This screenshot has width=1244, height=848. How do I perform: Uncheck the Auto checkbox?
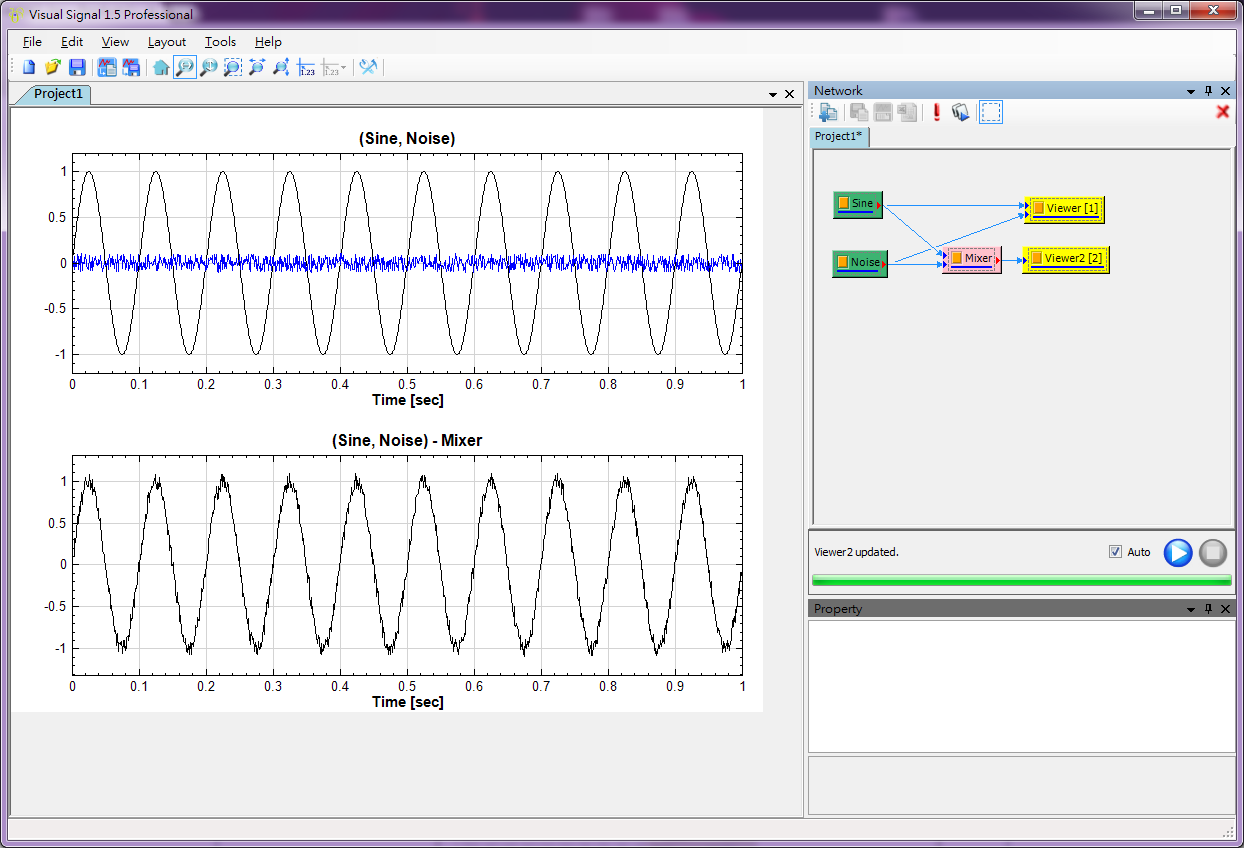[x=1115, y=552]
